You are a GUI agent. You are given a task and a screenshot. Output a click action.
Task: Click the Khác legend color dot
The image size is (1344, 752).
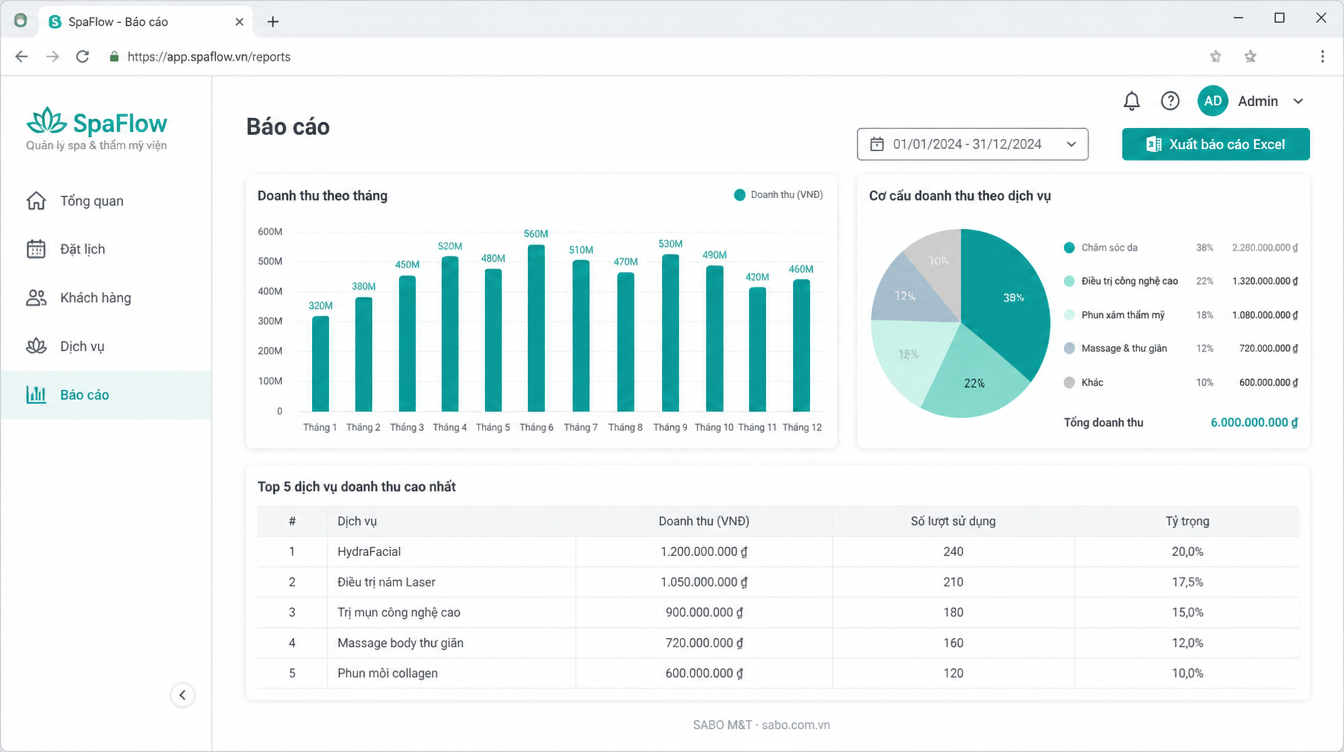[x=1069, y=383]
